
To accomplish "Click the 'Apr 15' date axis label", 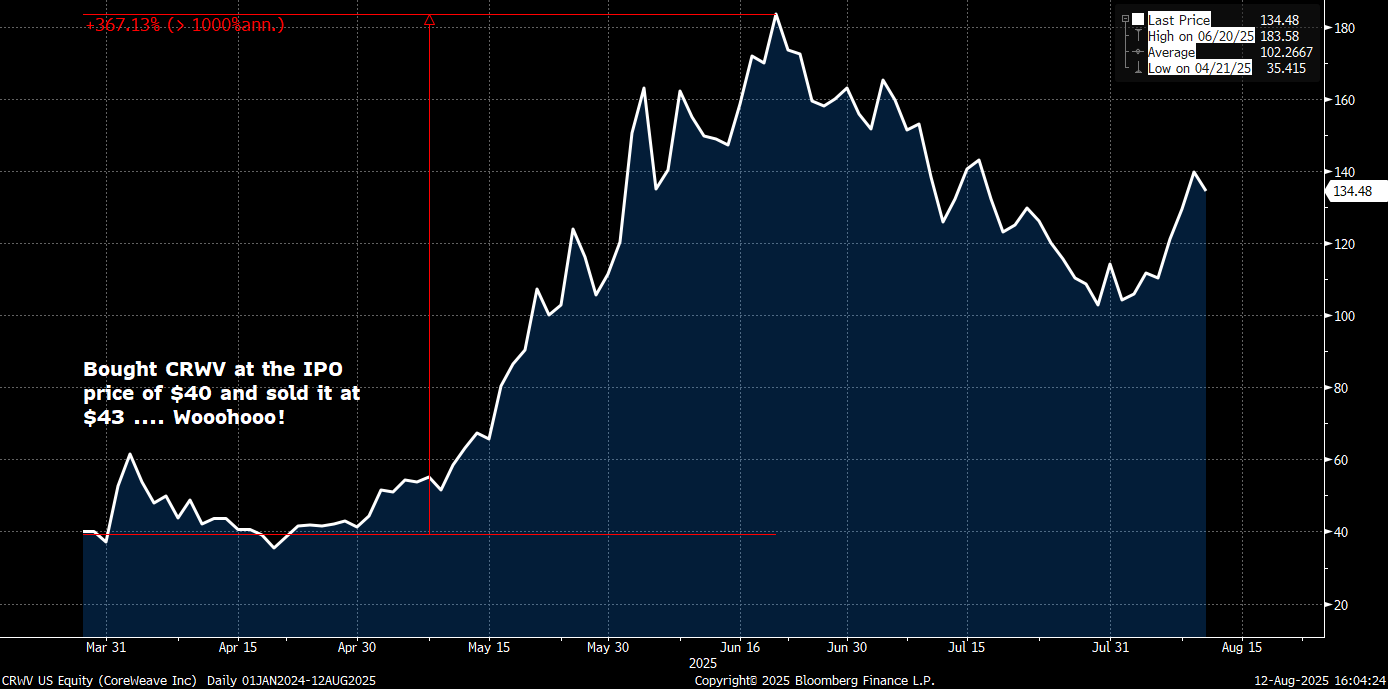I will point(238,646).
